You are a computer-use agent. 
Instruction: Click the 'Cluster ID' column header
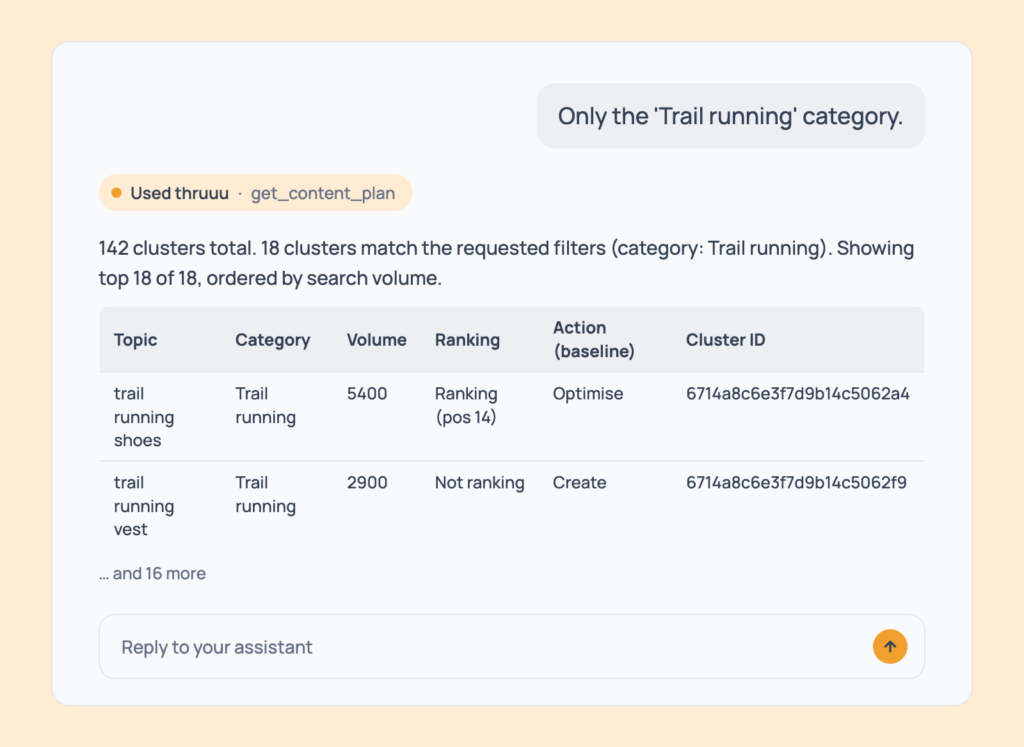click(x=725, y=340)
